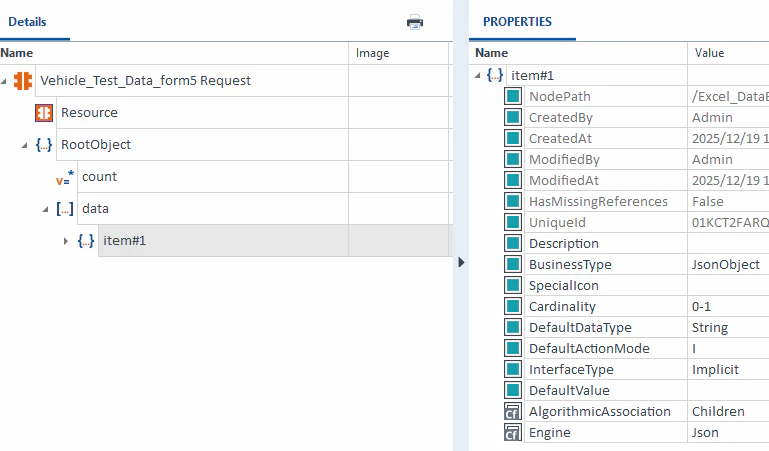Viewport: 769px width, 451px height.
Task: Click the teal icon beside CreatedAt
Action: tap(513, 138)
